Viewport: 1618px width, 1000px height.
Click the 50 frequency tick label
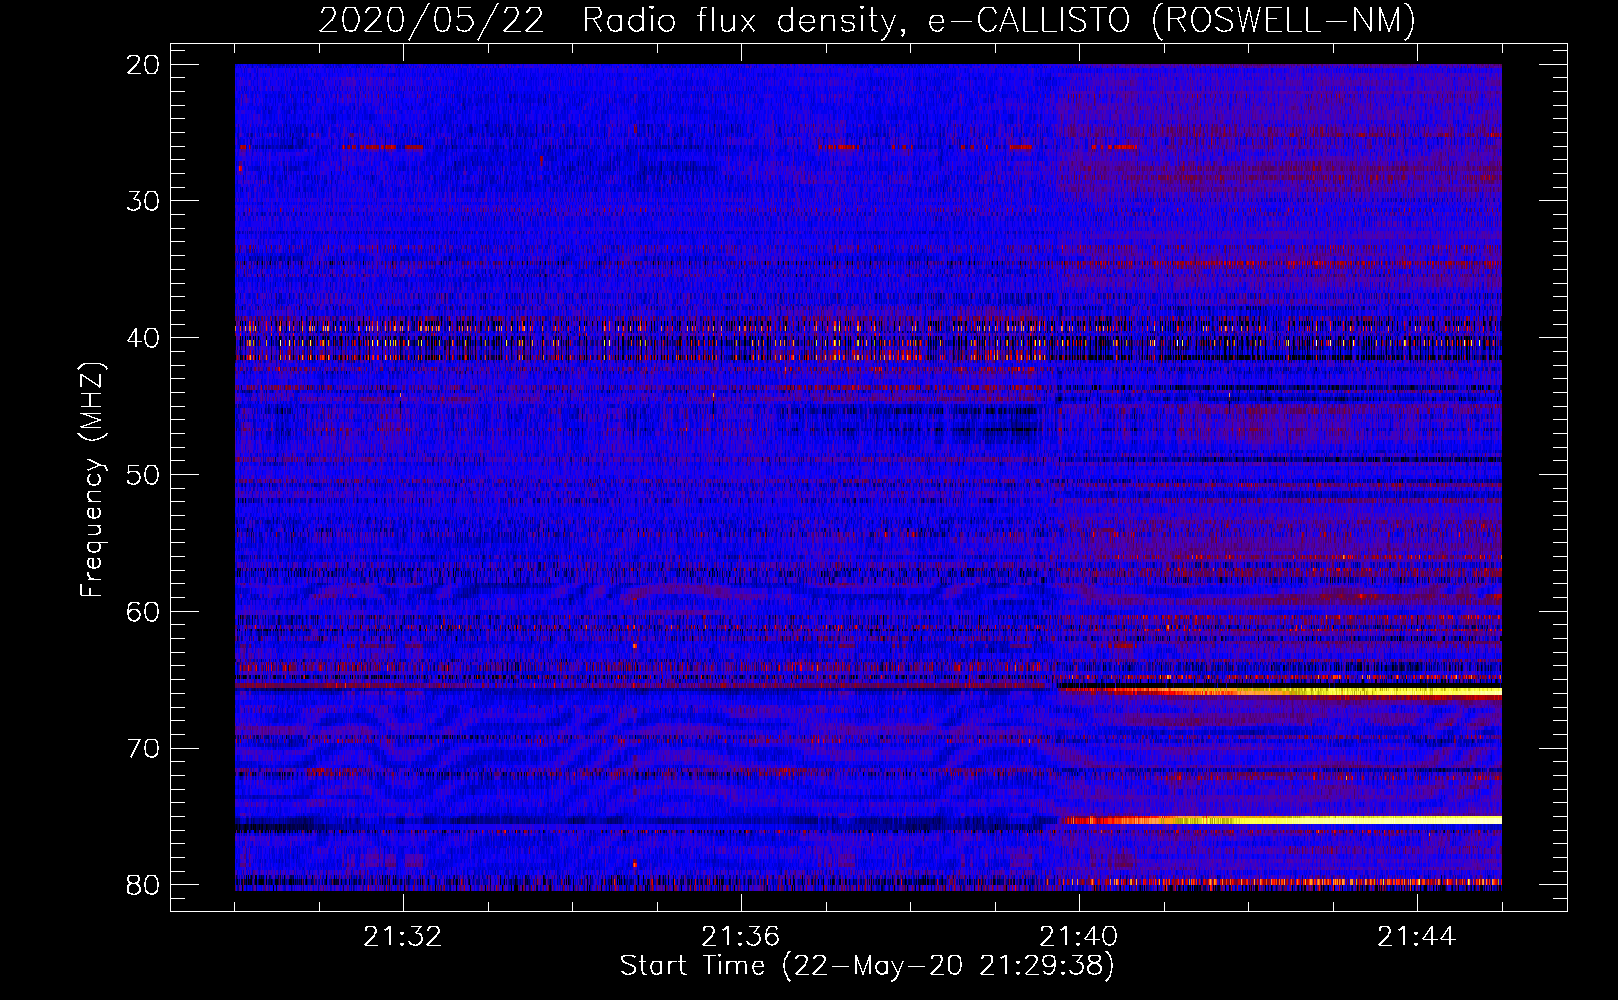click(x=144, y=475)
